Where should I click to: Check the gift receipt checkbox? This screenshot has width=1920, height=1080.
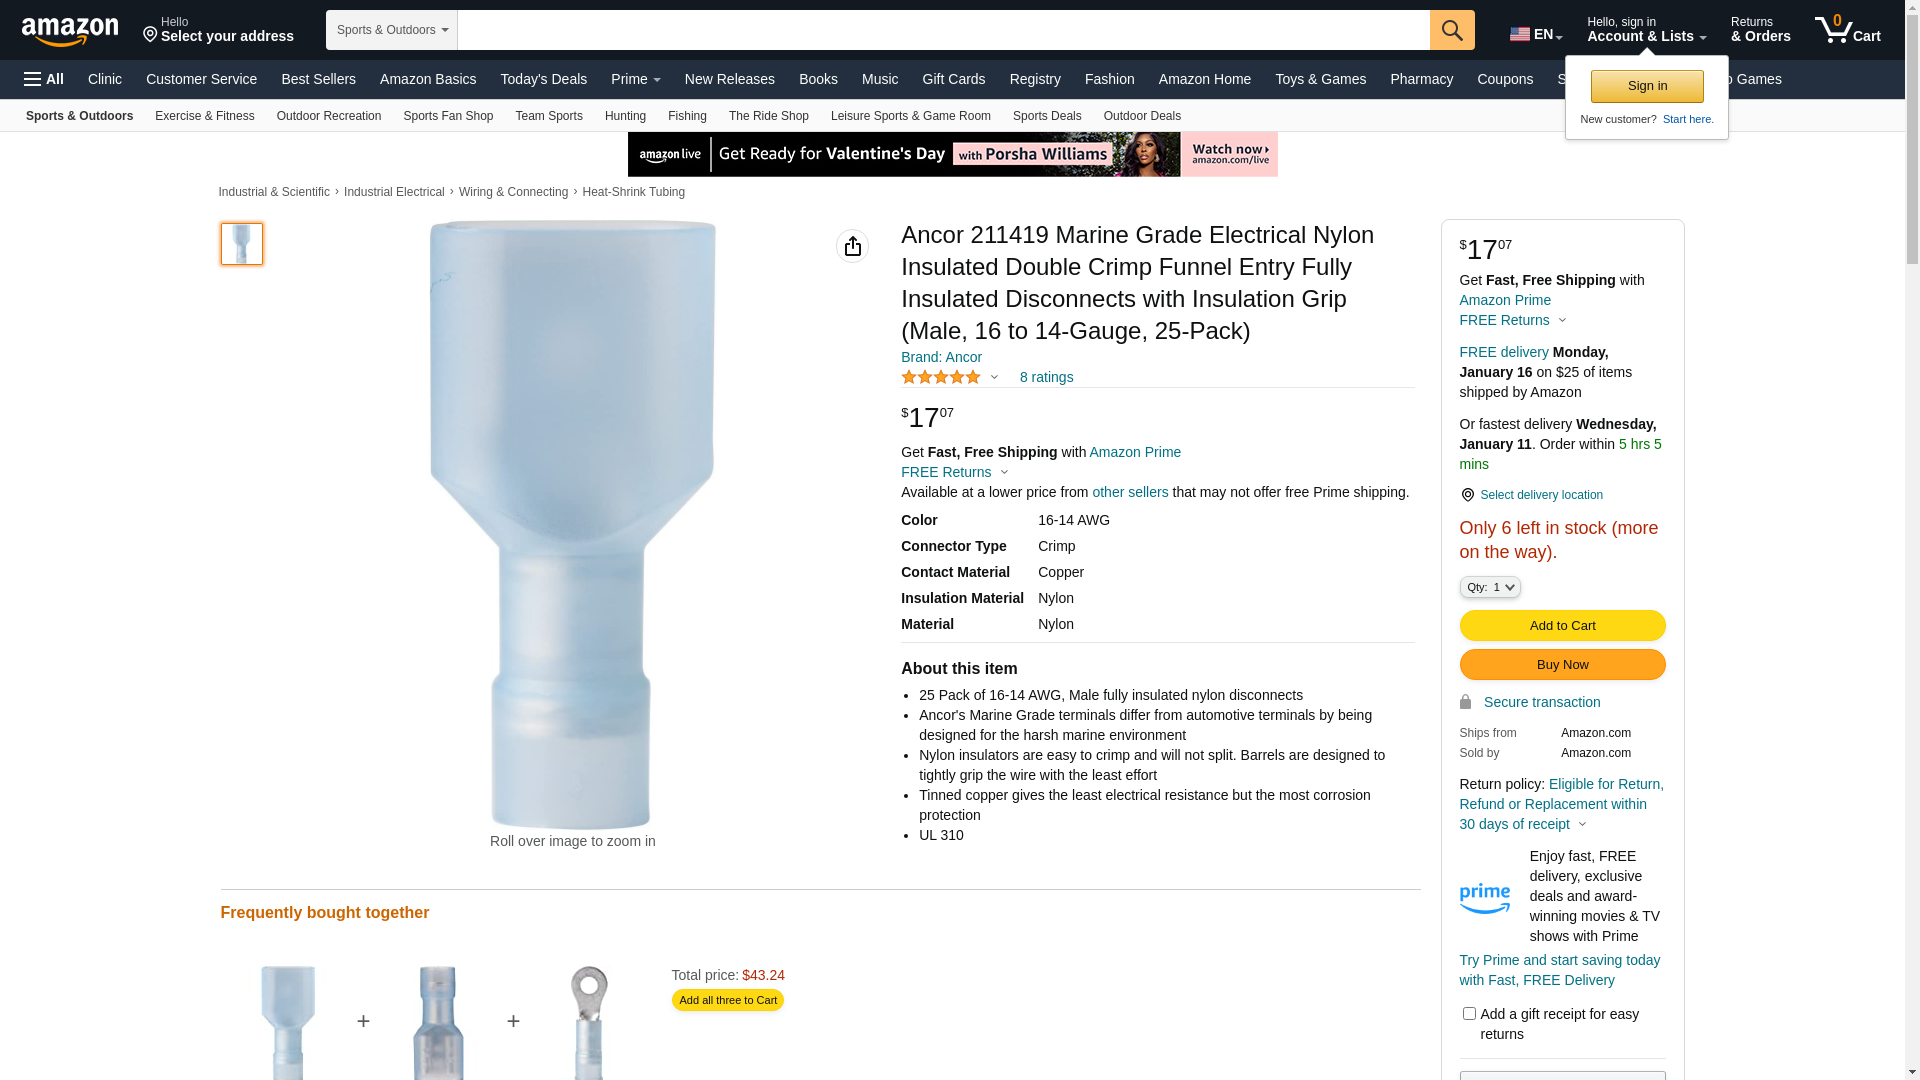pyautogui.click(x=1469, y=1014)
